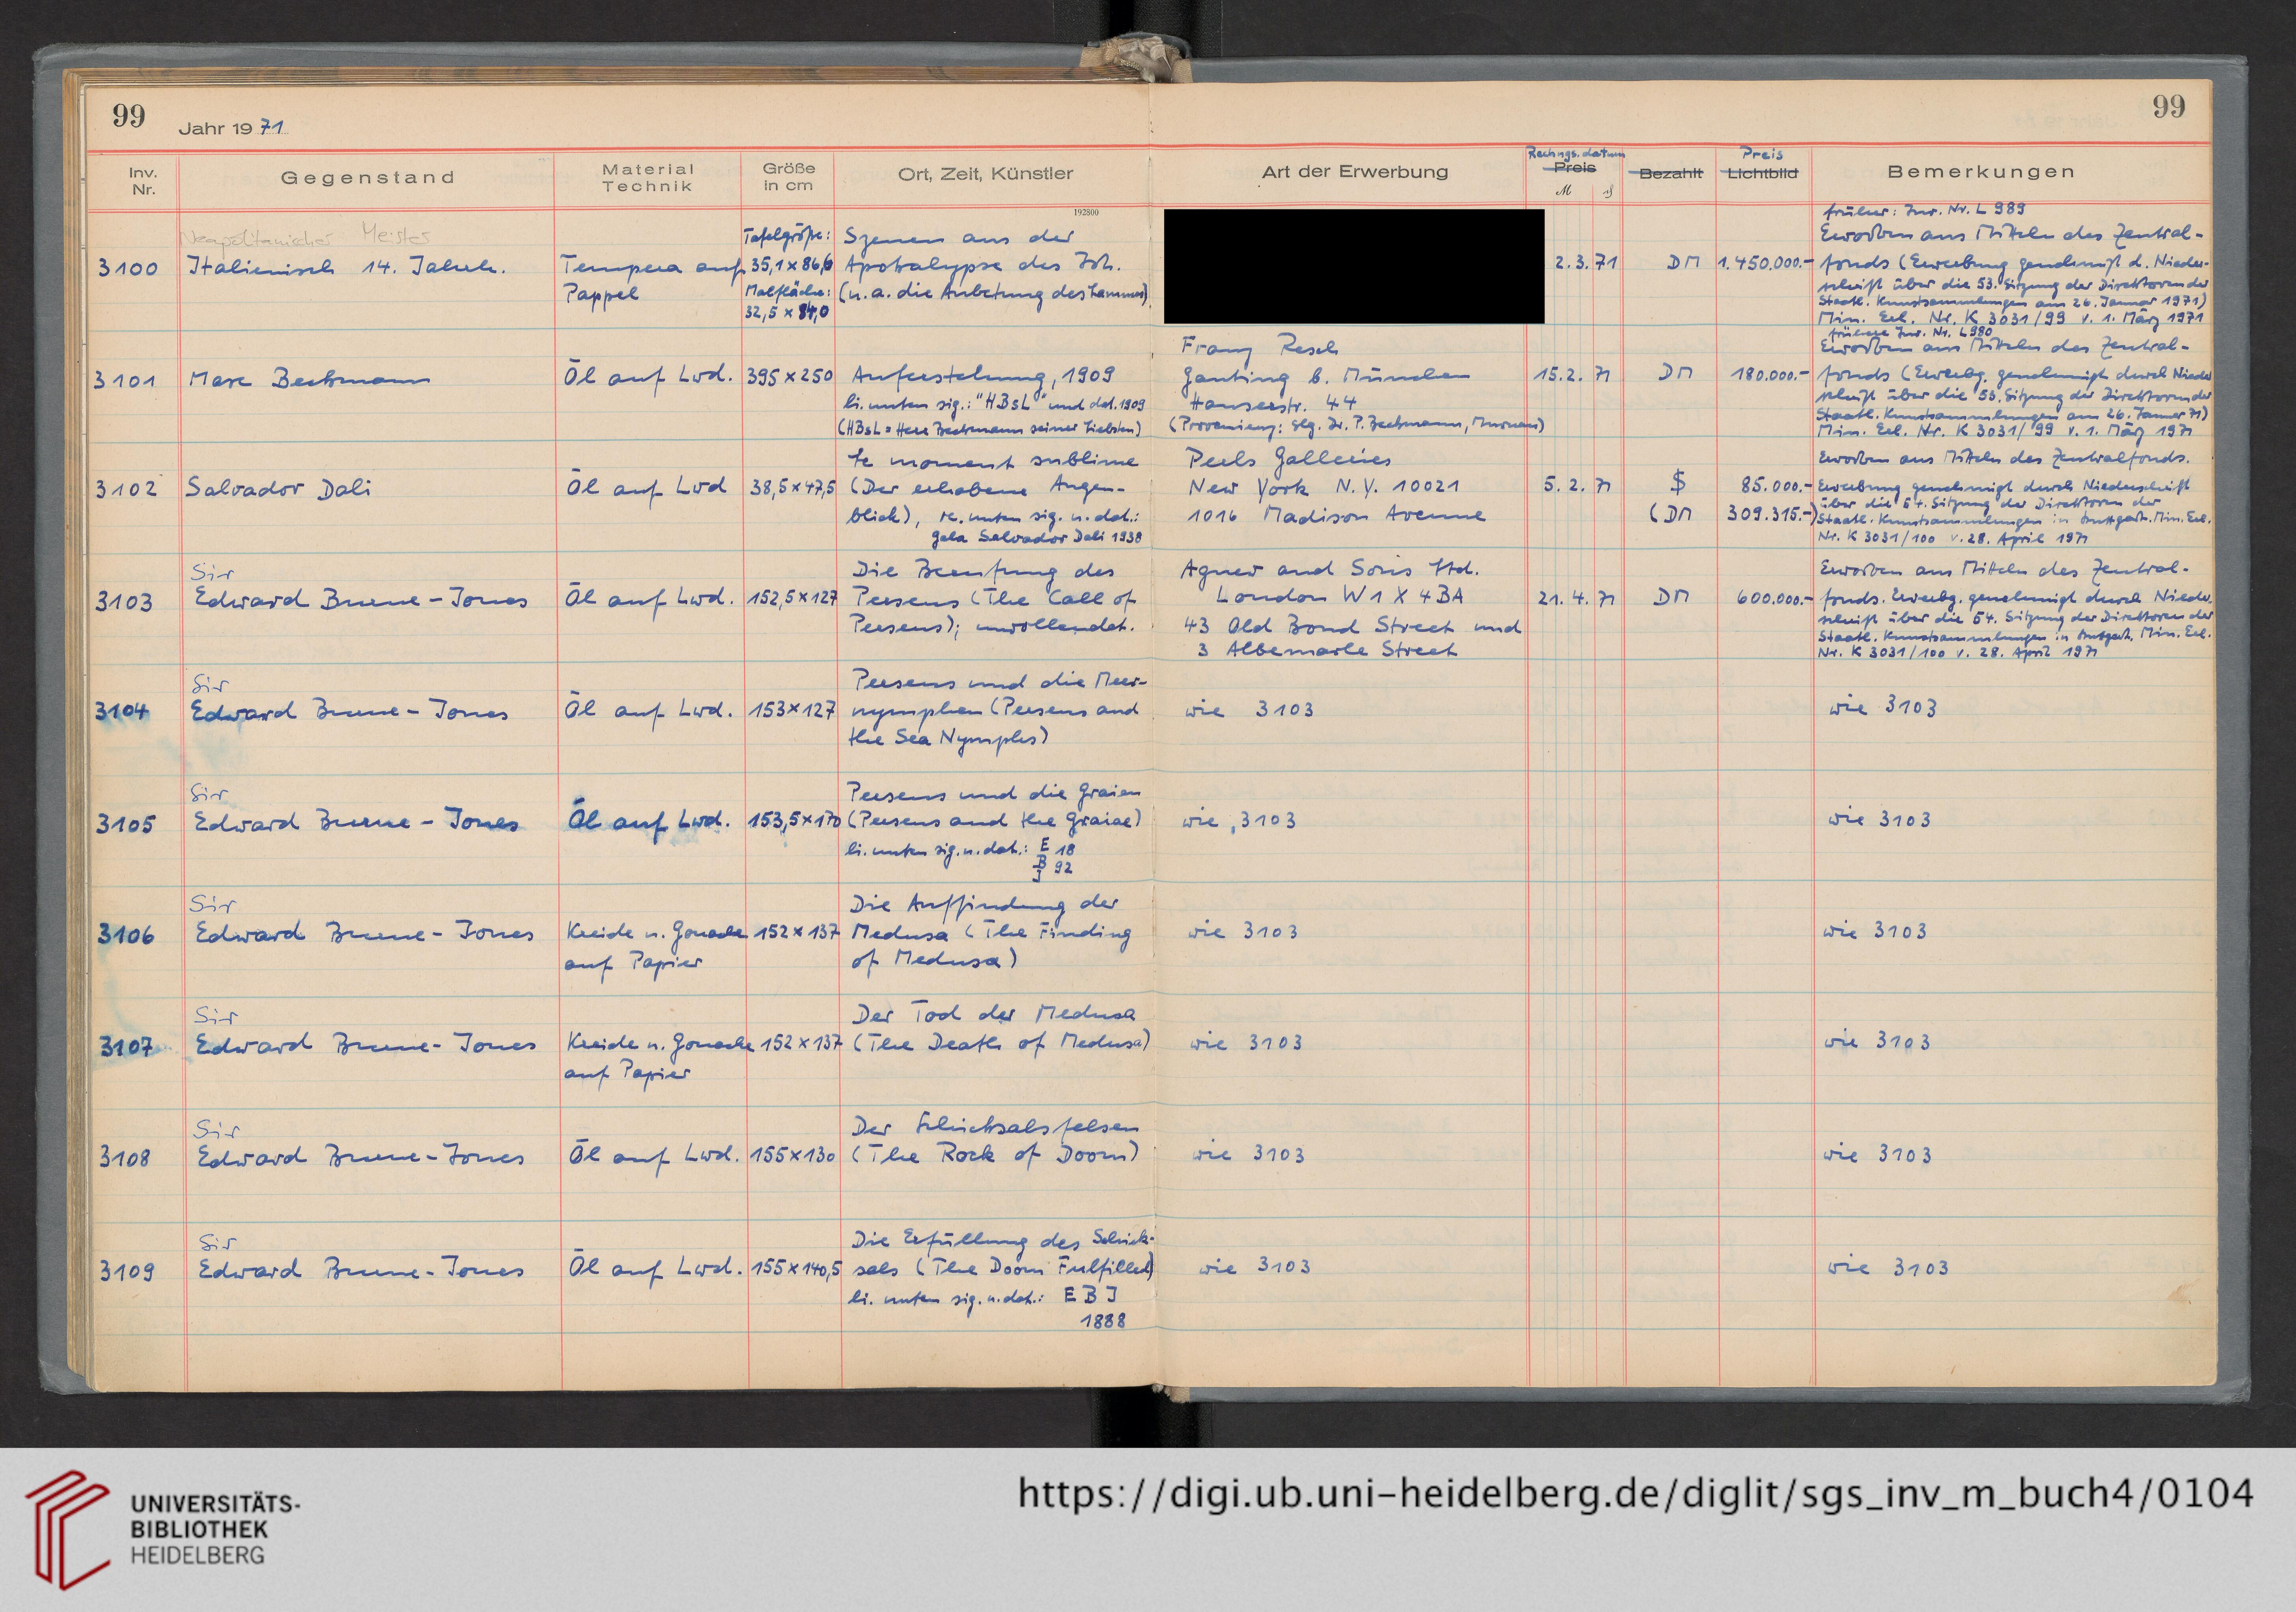Click page number 99 at top left

tap(129, 116)
